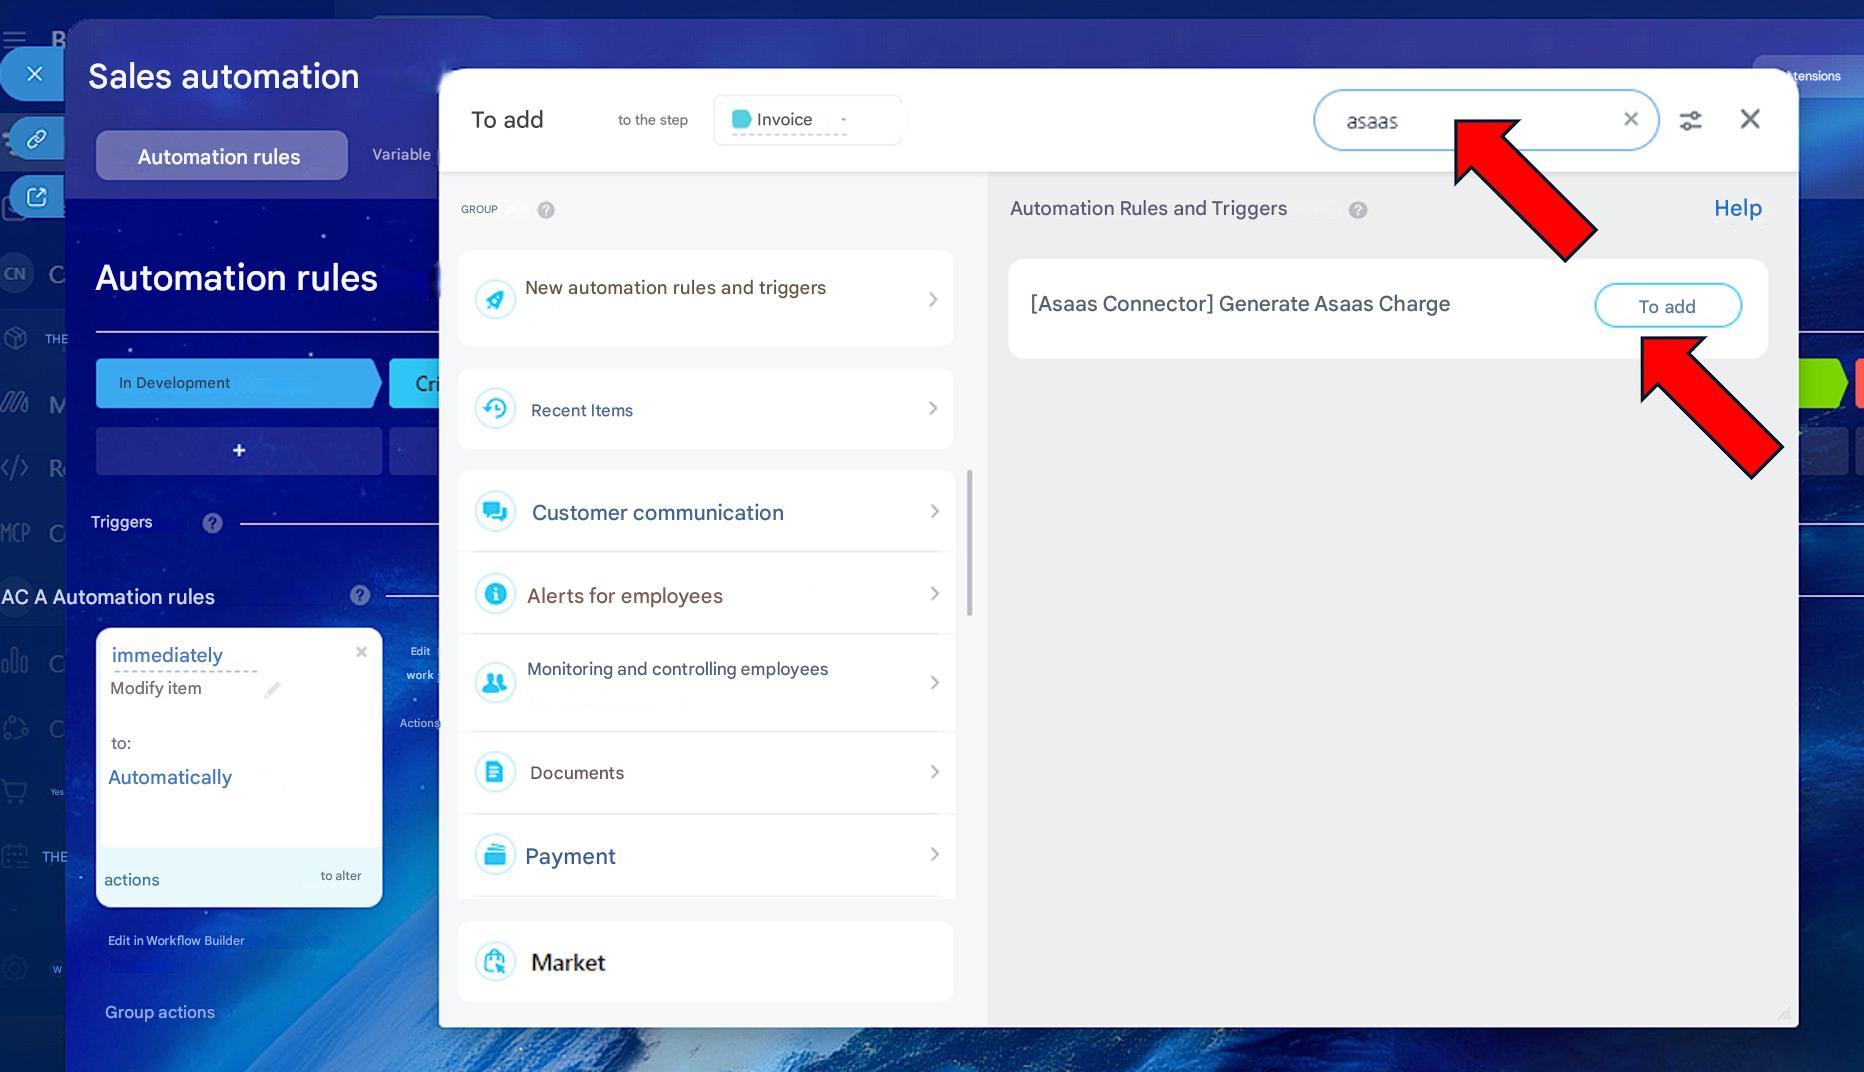Click the link icon in left sidebar

37,139
